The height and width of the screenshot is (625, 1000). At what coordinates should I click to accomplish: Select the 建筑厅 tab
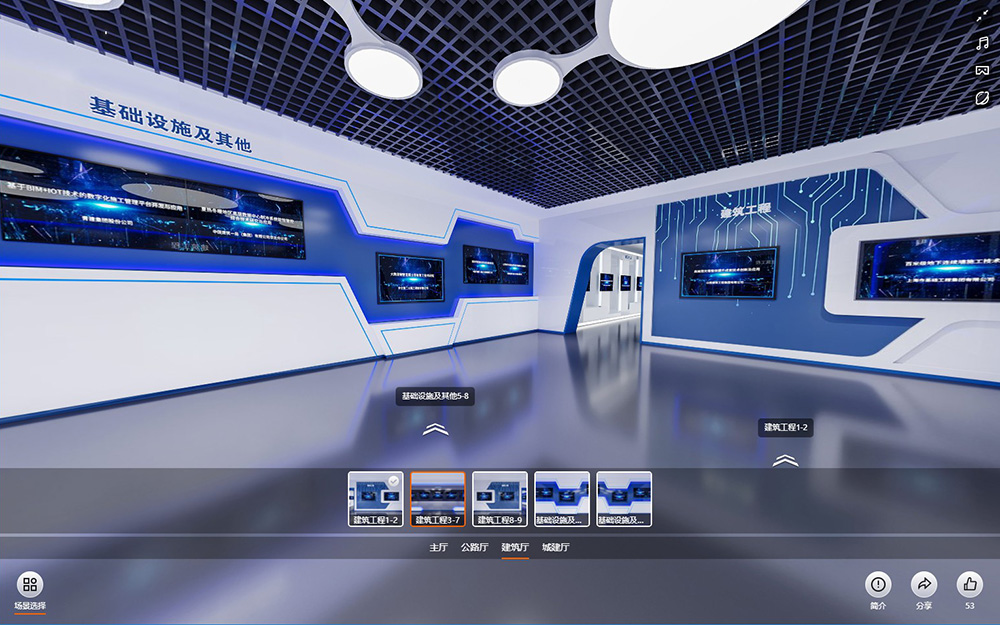click(515, 548)
